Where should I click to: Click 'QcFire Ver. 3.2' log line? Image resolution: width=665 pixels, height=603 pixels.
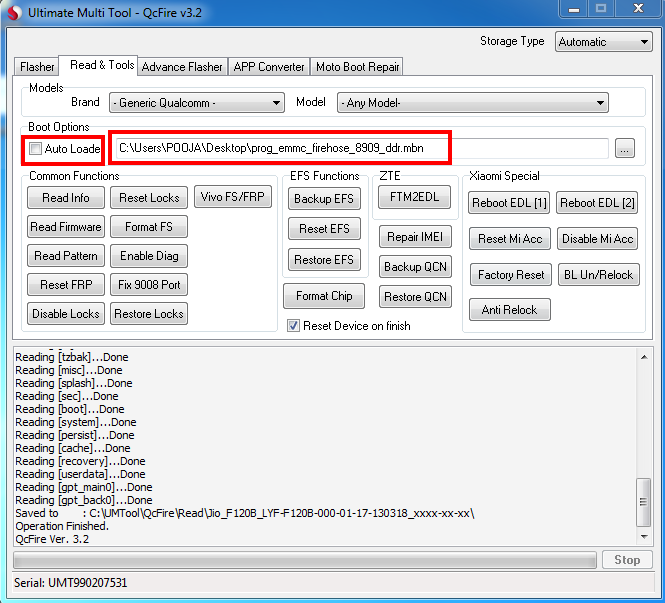click(x=52, y=539)
